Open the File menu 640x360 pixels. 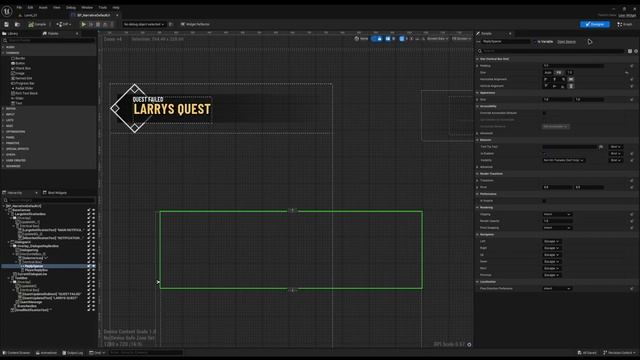pos(19,7)
